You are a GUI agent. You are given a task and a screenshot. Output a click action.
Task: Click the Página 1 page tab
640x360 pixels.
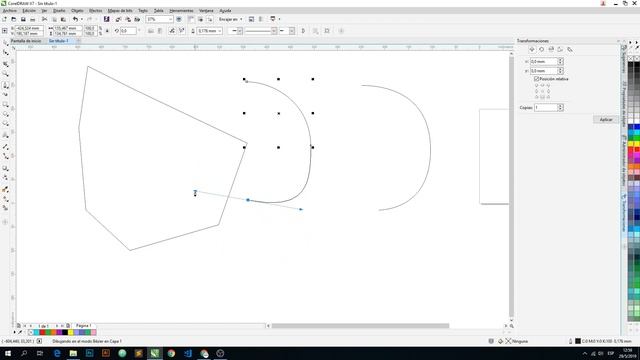83,326
